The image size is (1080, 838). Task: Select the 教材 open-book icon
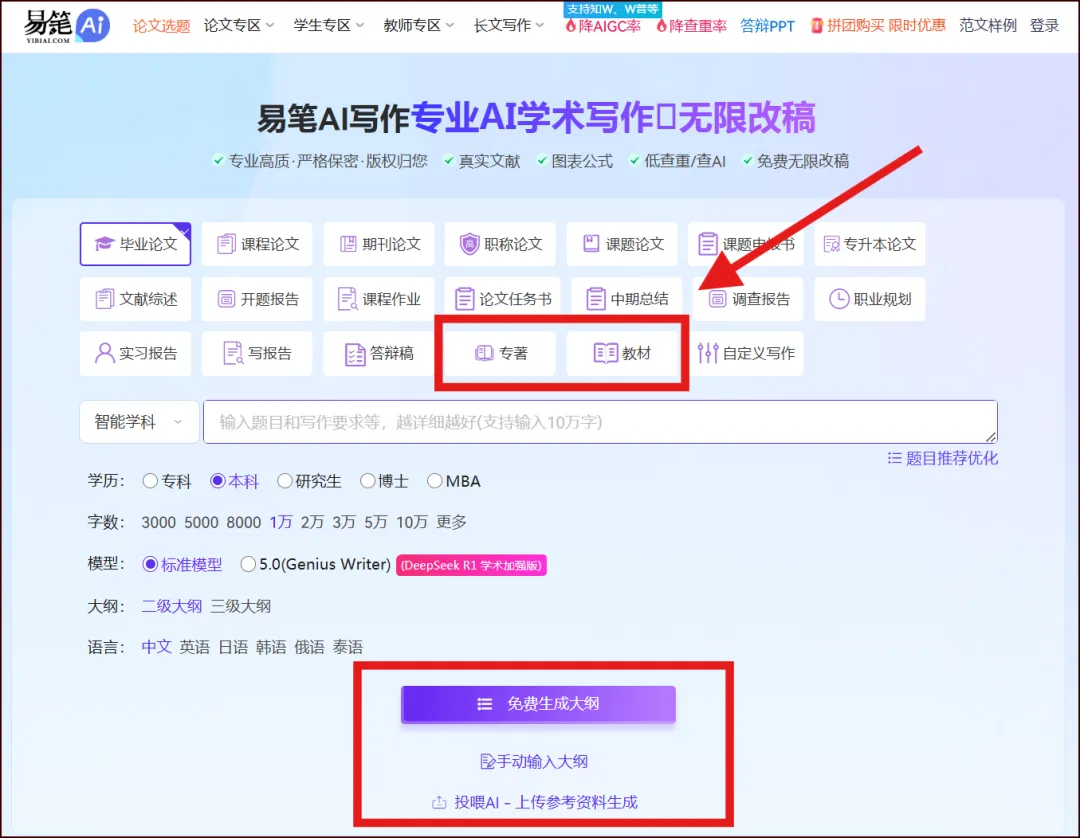[605, 353]
